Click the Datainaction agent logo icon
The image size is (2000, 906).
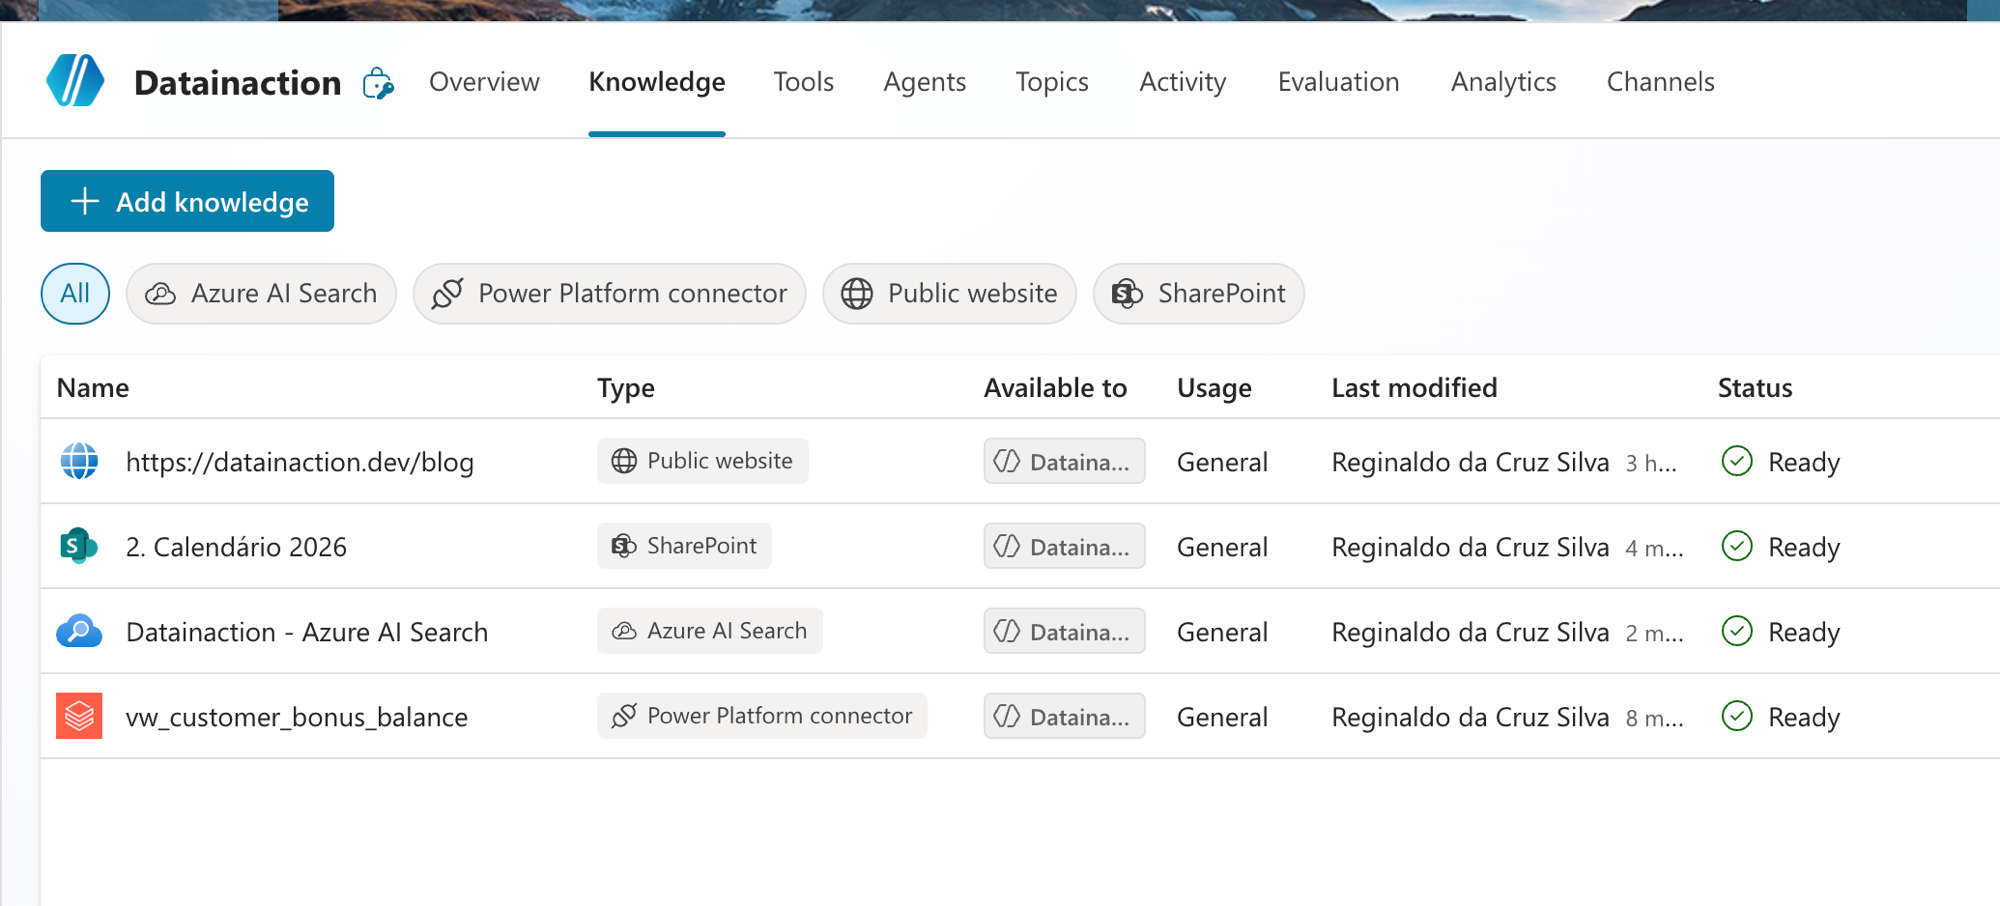click(x=75, y=81)
